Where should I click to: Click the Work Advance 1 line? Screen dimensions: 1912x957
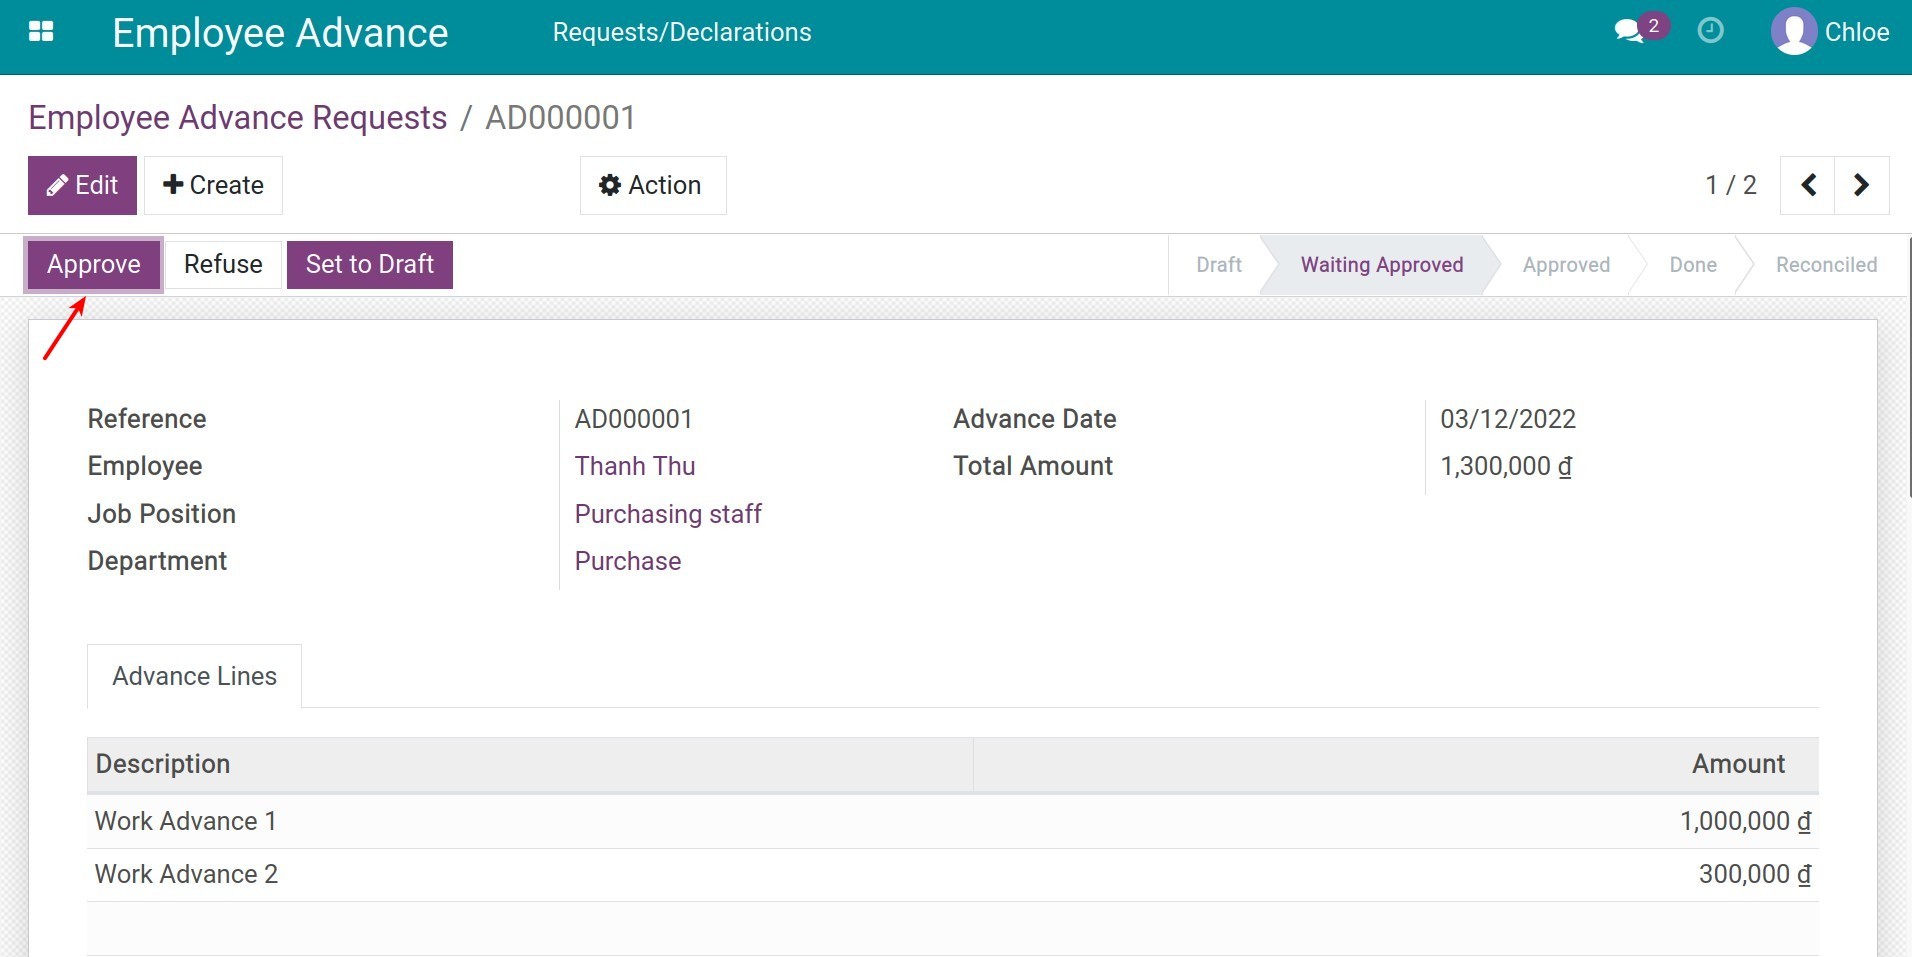[x=185, y=821]
